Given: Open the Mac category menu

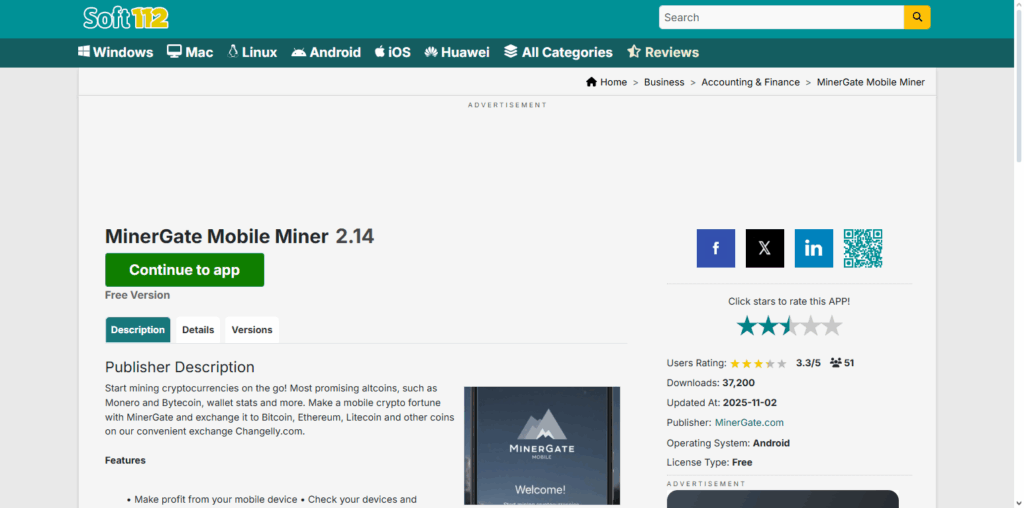Looking at the screenshot, I should click(190, 52).
